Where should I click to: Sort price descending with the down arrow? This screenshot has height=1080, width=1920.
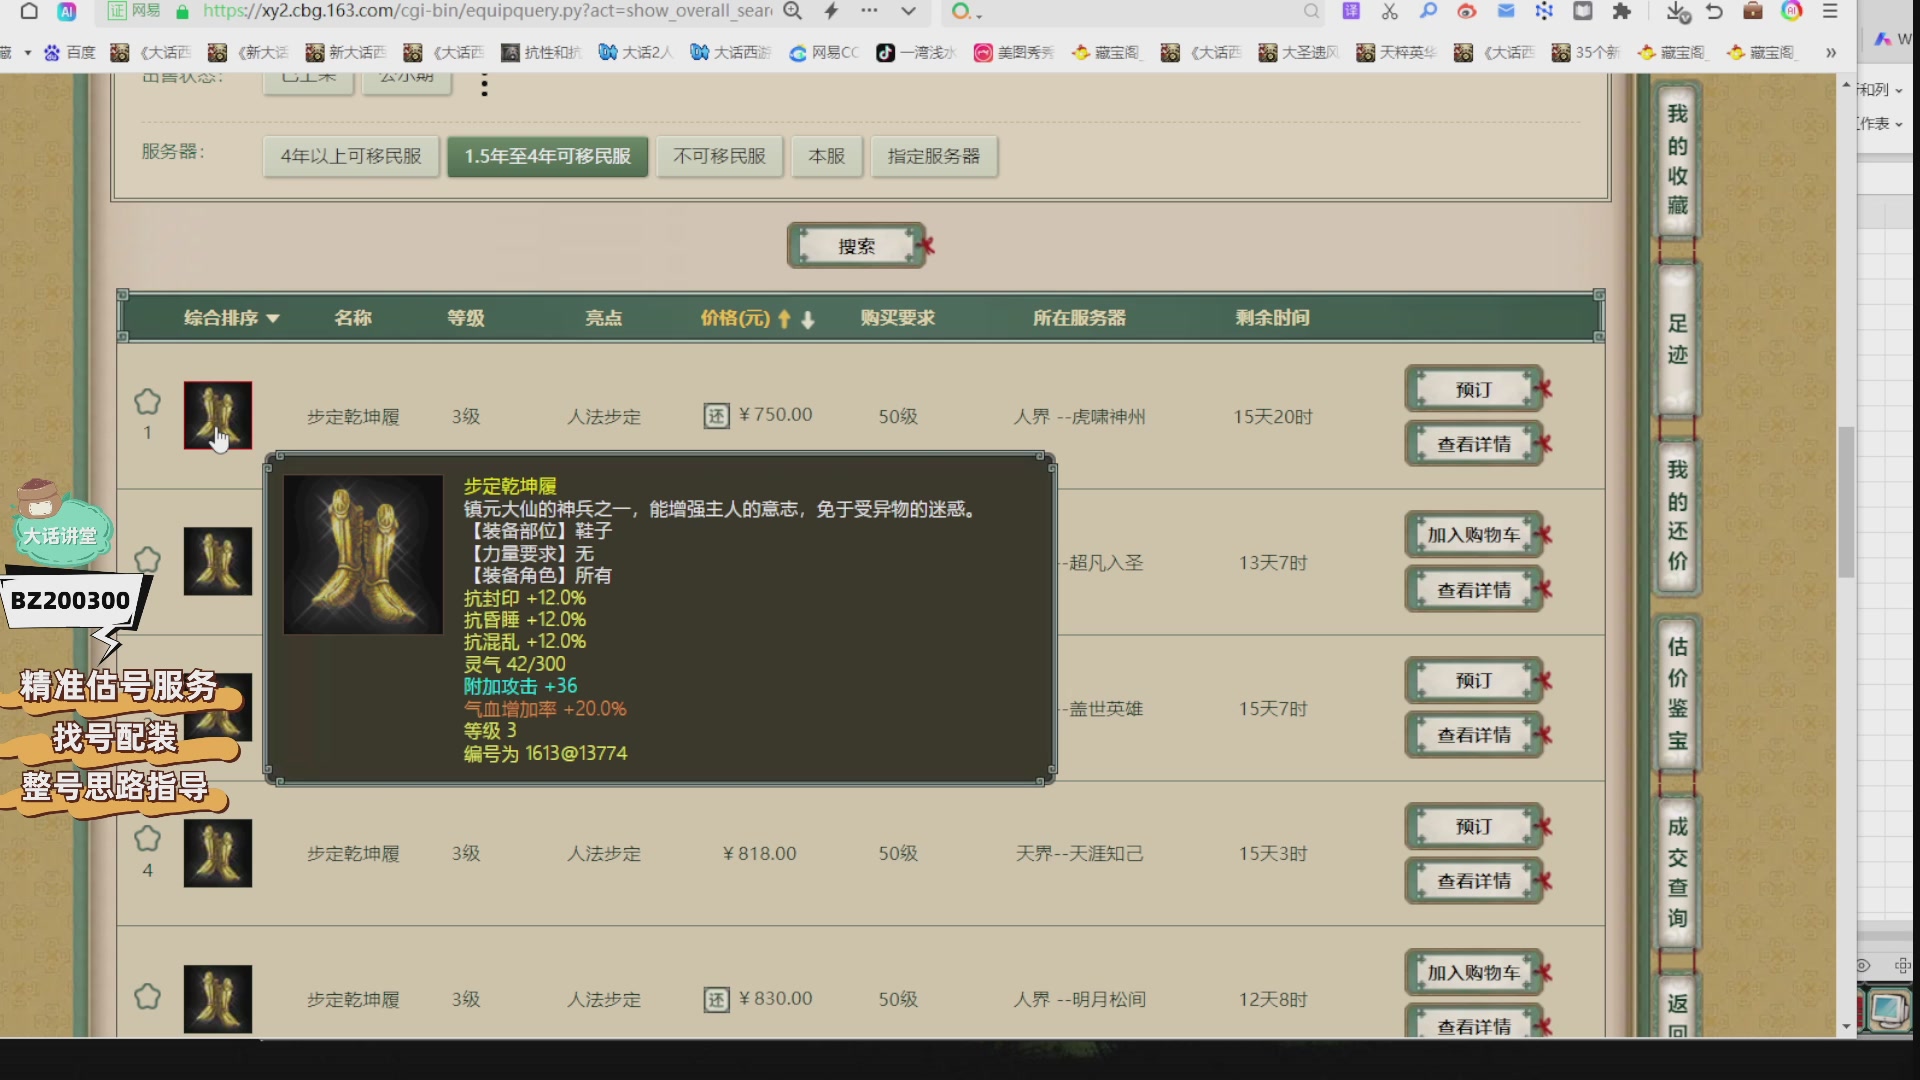[x=808, y=319]
